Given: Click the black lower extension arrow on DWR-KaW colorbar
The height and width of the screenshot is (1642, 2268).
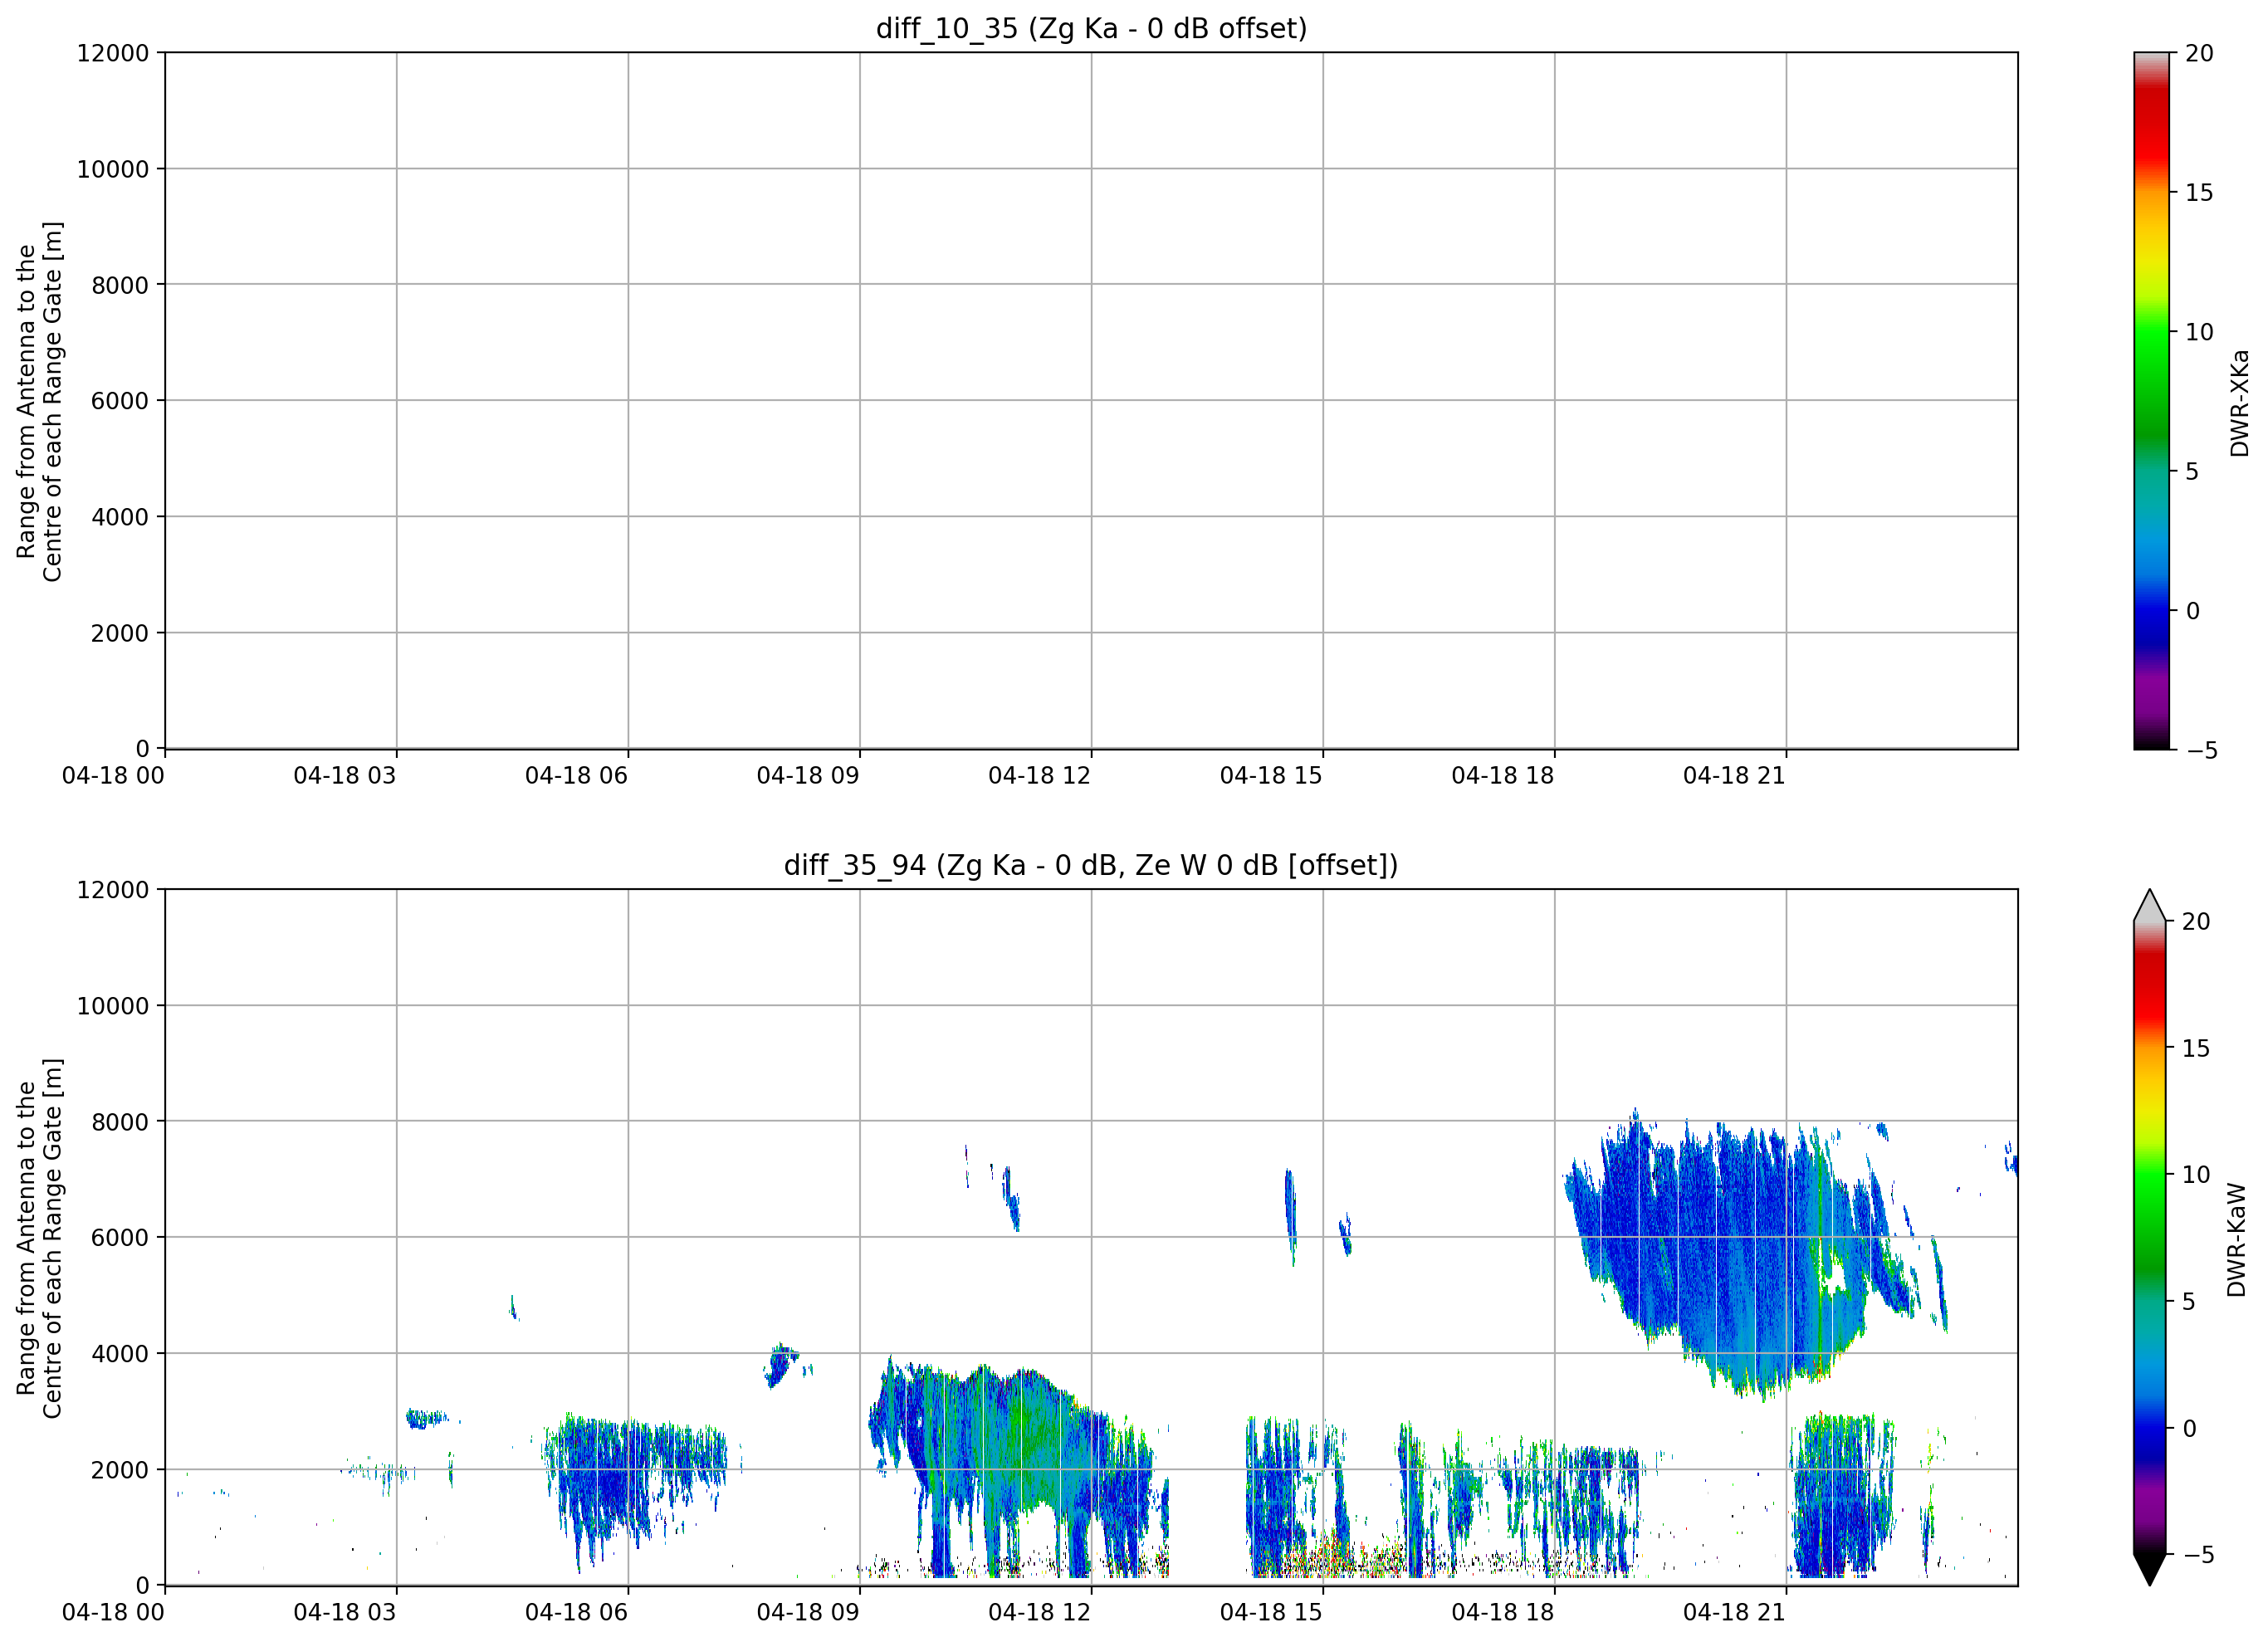Looking at the screenshot, I should [x=2149, y=1570].
